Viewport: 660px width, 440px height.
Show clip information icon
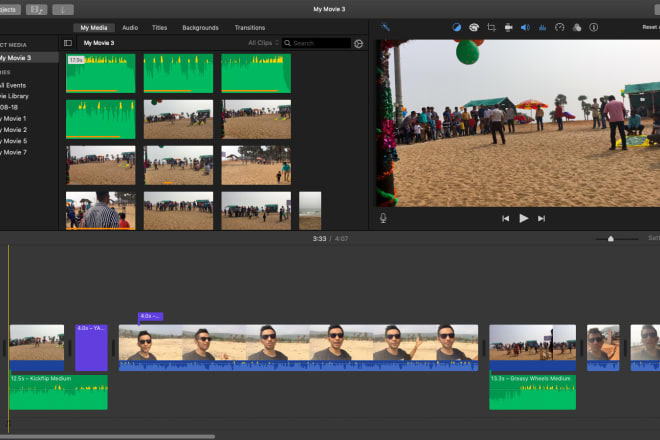tap(593, 27)
